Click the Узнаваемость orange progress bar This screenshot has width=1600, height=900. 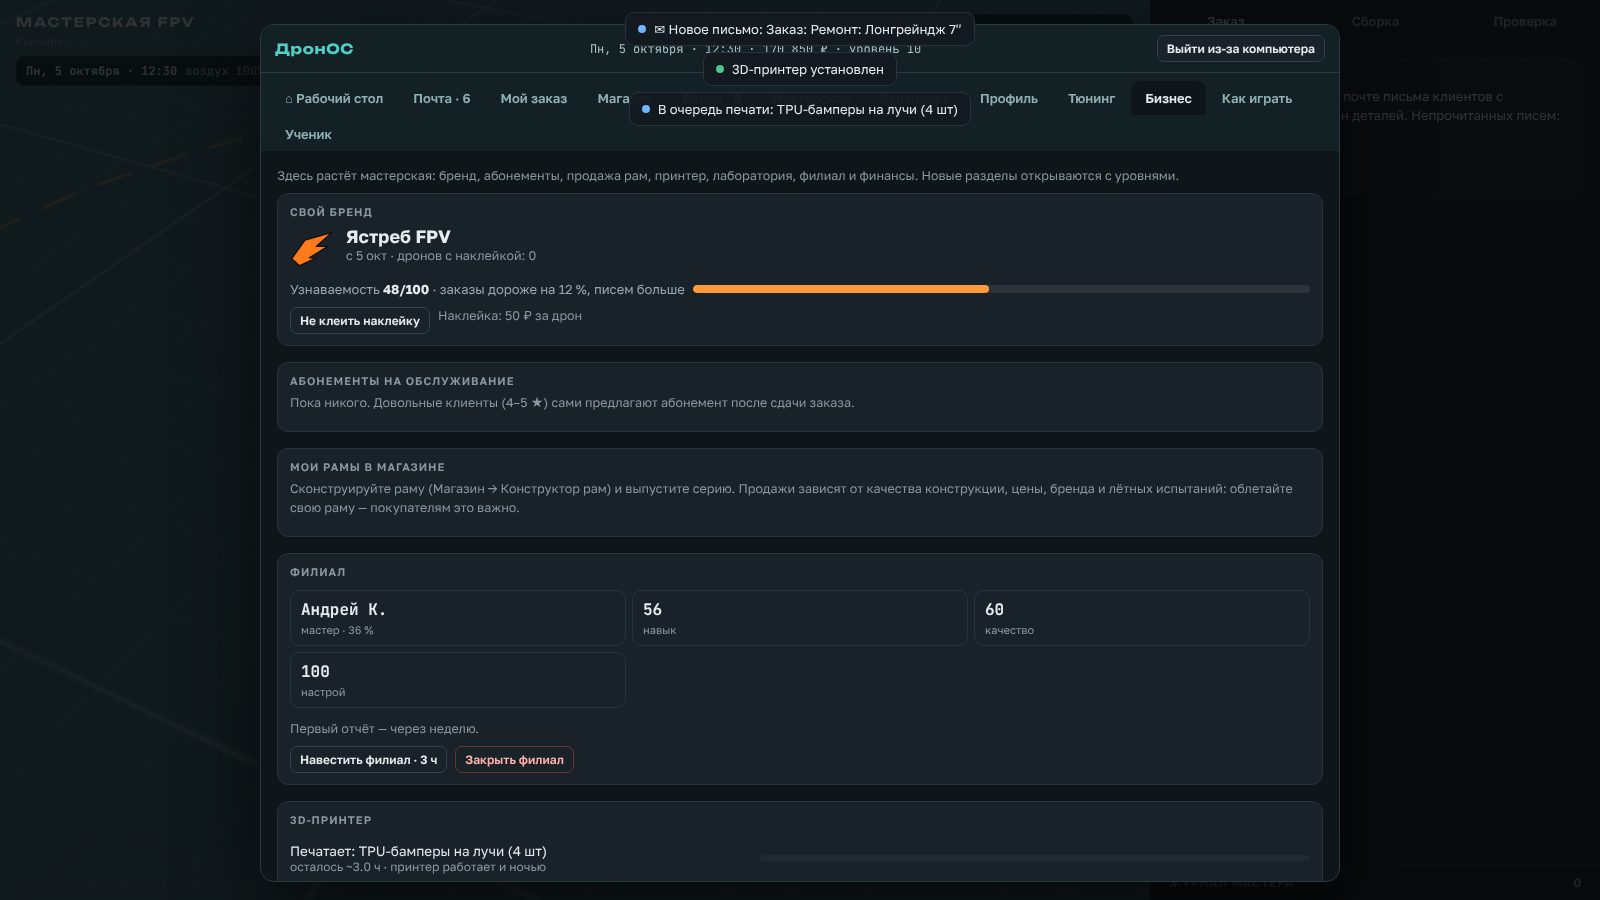coord(1001,289)
